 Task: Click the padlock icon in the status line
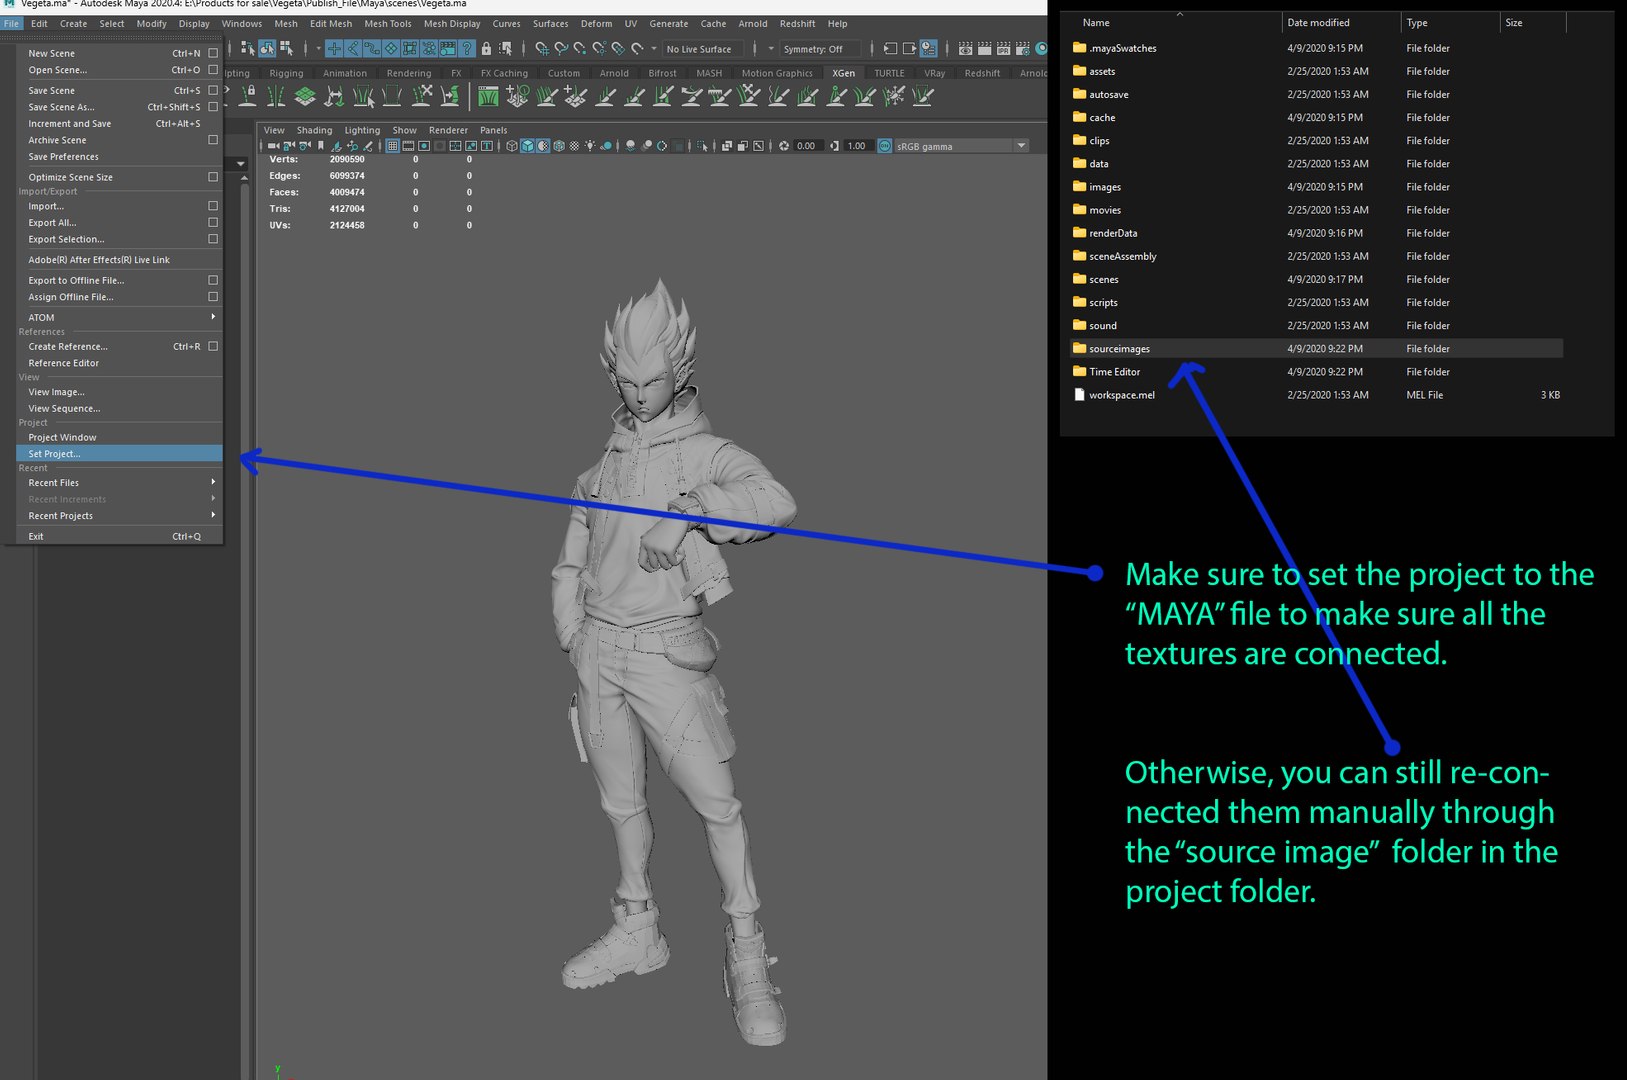coord(486,48)
